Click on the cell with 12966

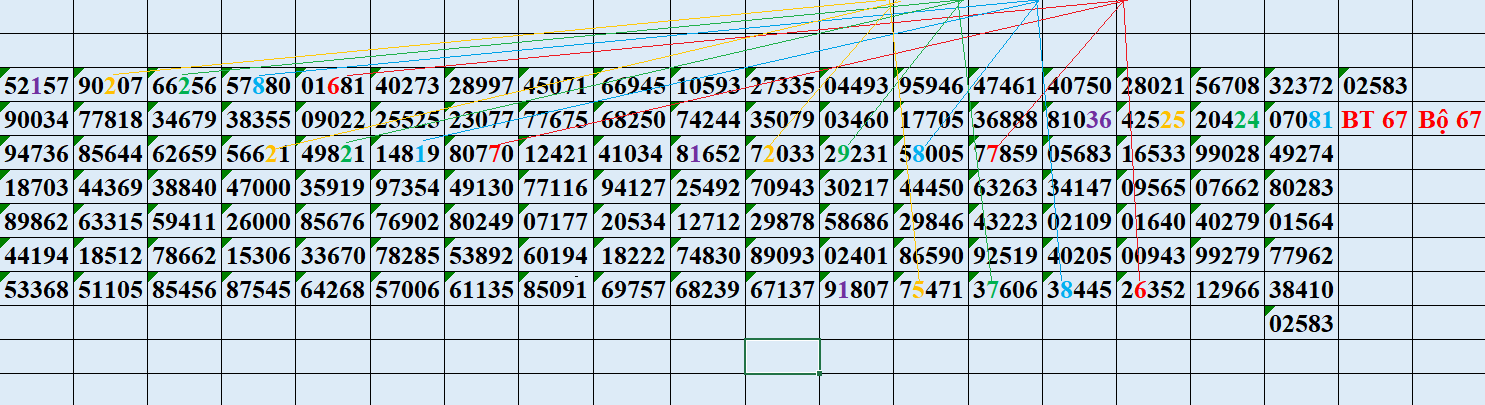(x=1227, y=291)
